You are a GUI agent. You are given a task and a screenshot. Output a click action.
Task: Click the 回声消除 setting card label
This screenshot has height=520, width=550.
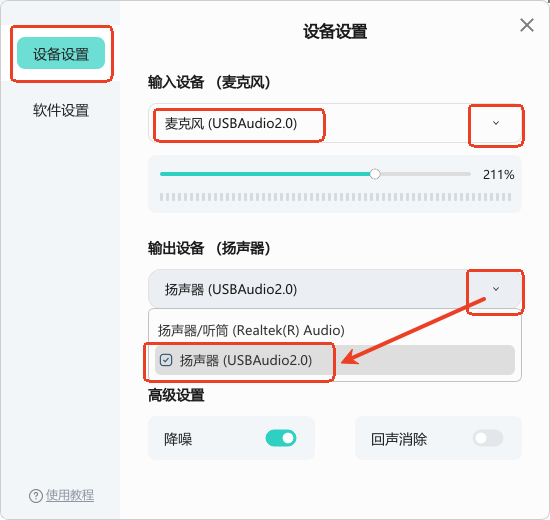399,439
